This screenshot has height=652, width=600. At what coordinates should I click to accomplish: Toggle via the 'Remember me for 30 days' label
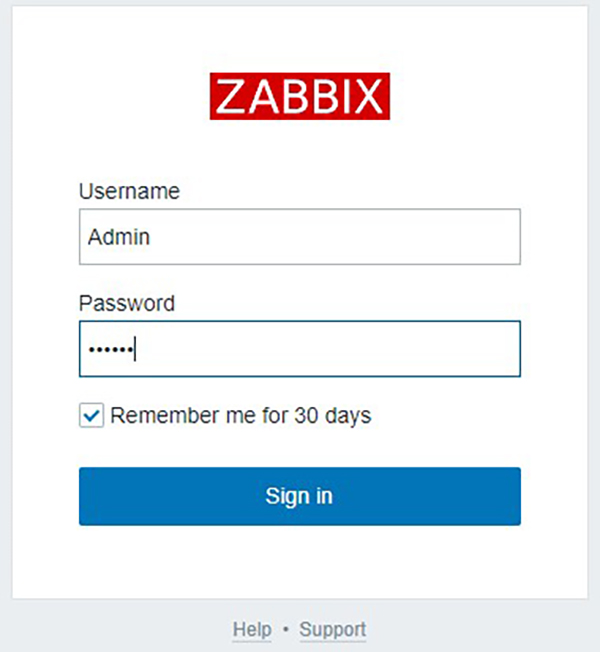241,415
